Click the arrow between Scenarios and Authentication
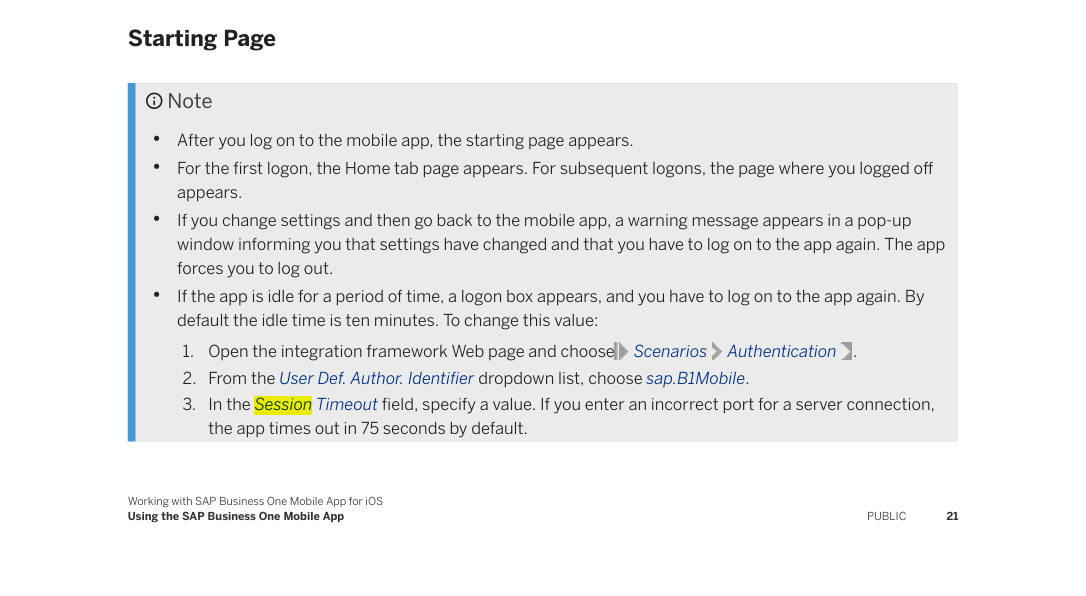1086x596 pixels. [717, 352]
